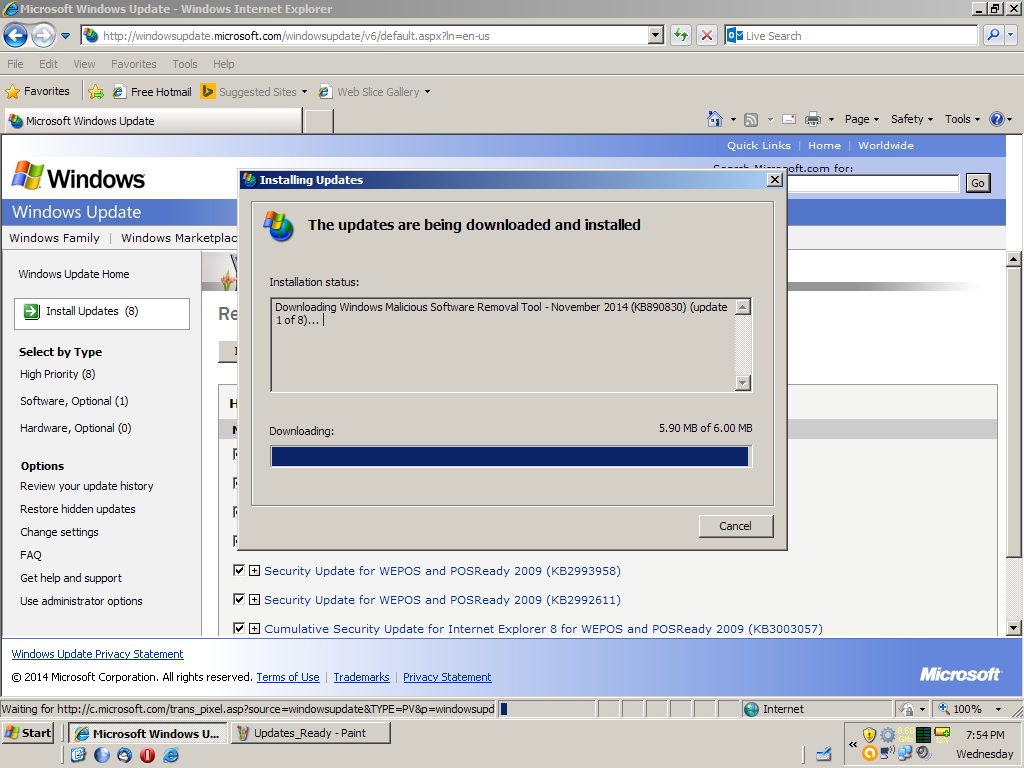Expand details for KB3003057 update

click(255, 629)
